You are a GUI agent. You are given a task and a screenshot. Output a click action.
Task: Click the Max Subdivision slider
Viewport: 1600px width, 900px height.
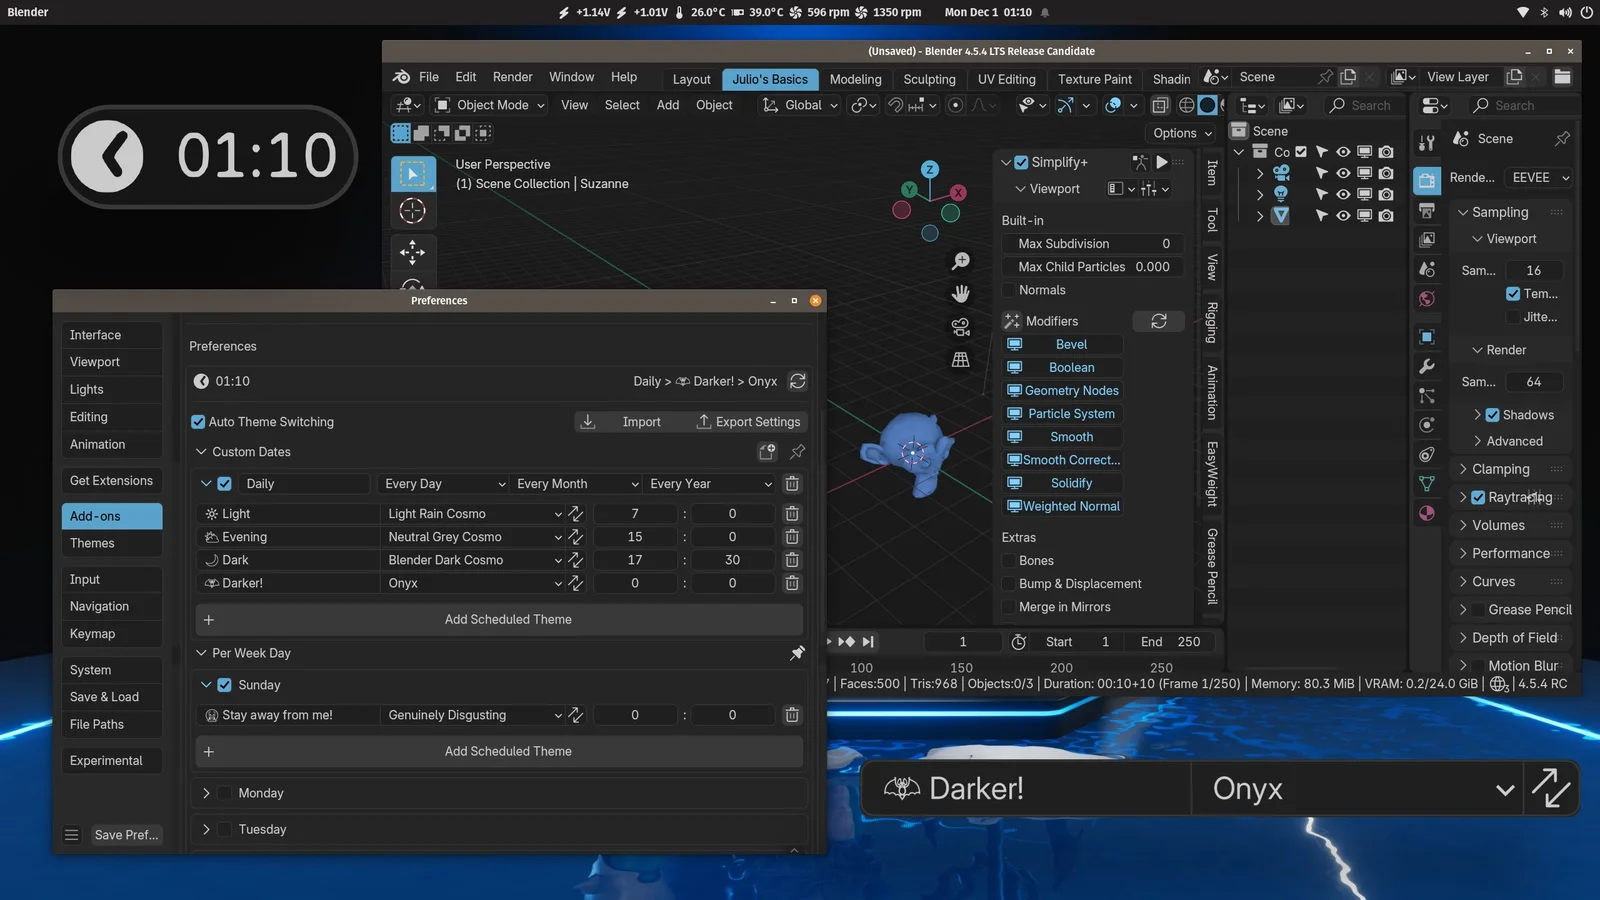pyautogui.click(x=1091, y=243)
